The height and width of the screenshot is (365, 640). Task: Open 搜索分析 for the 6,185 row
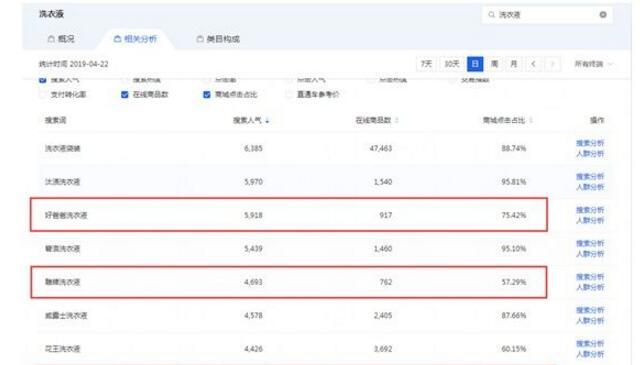tap(590, 143)
